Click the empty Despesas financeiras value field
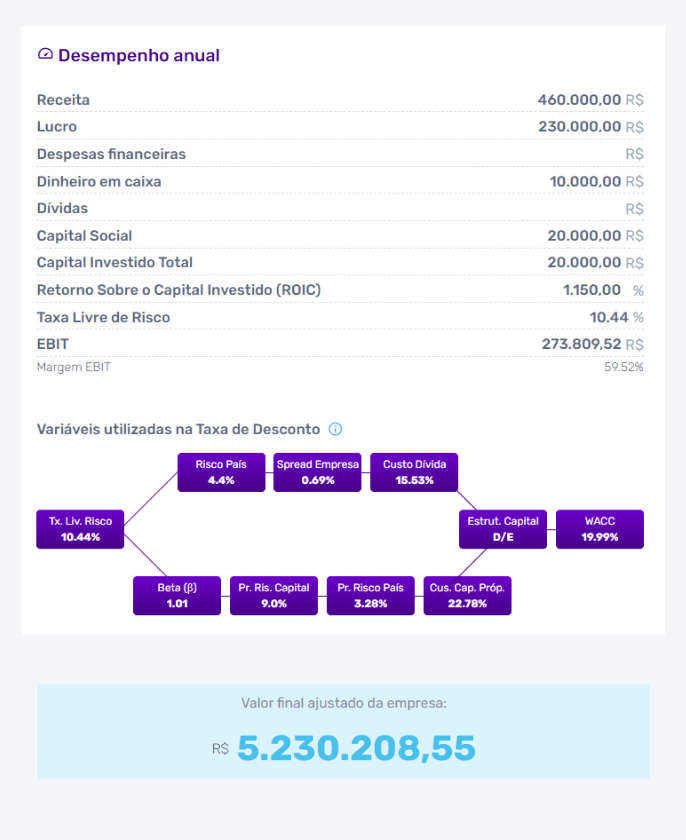 click(568, 154)
